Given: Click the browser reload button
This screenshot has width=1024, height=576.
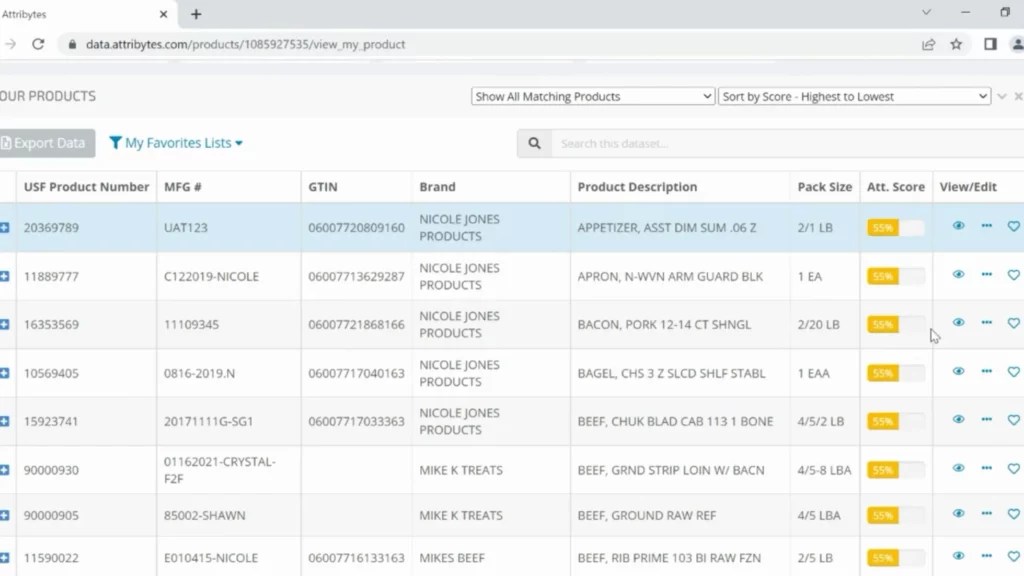Looking at the screenshot, I should [39, 44].
